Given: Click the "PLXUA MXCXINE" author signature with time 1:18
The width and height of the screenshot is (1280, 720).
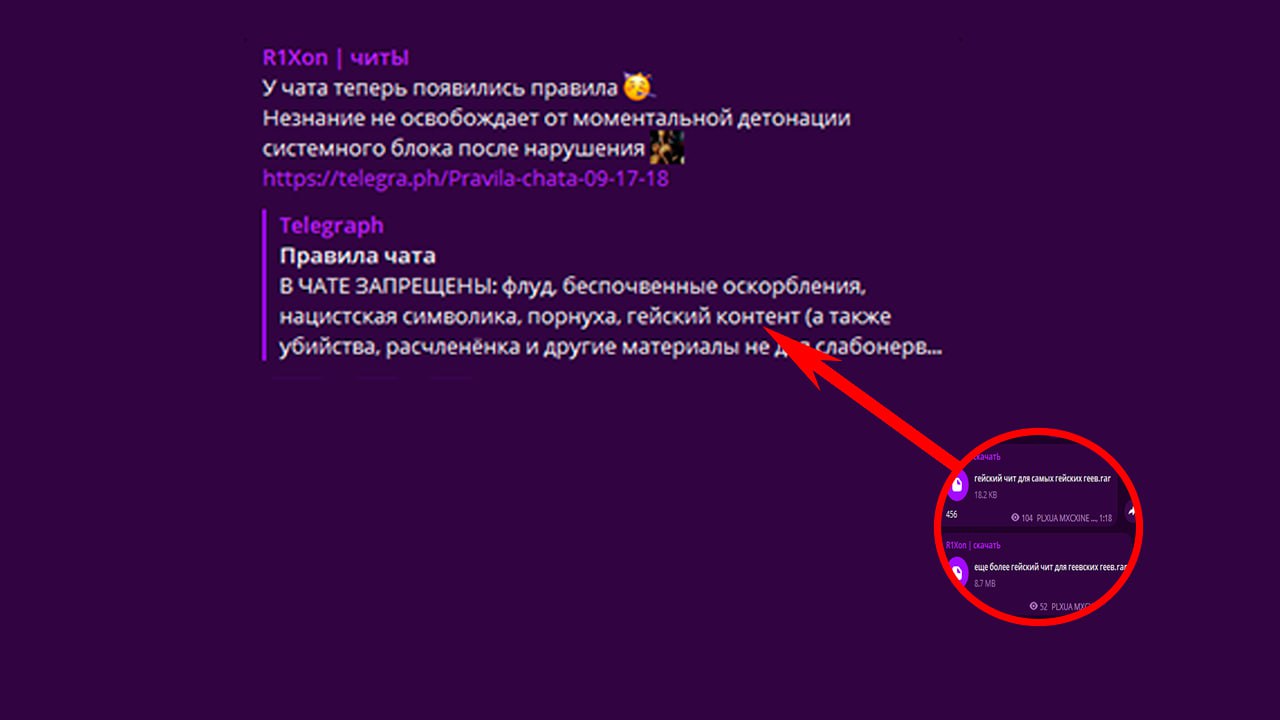Looking at the screenshot, I should point(1074,518).
